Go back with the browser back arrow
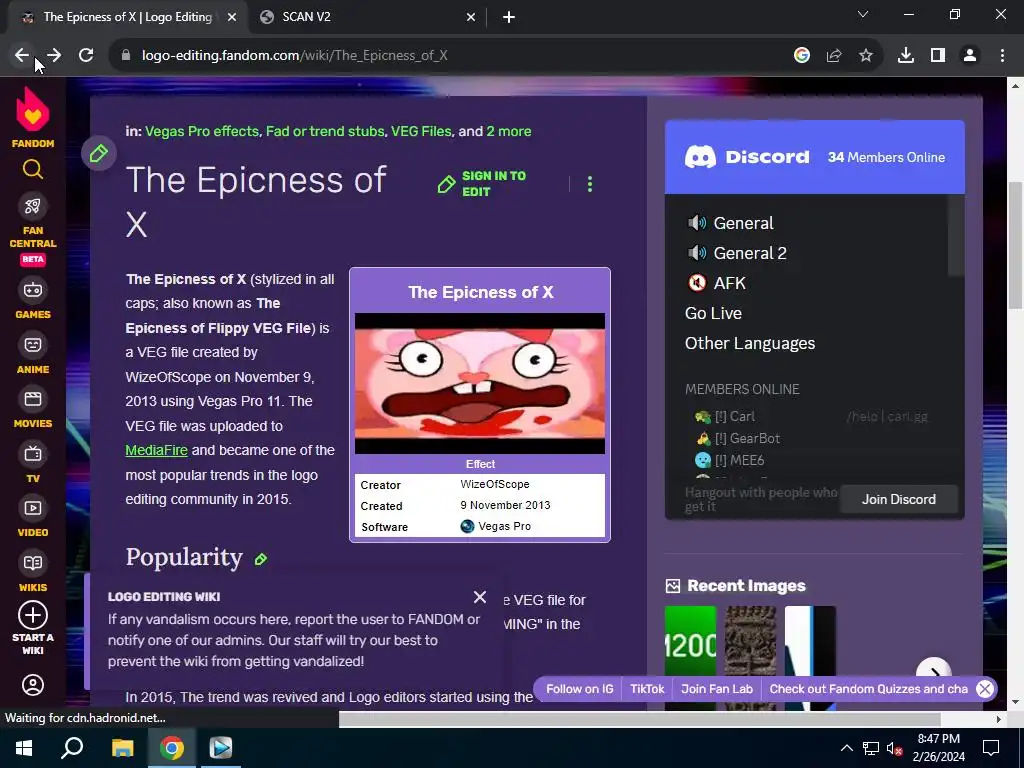Image resolution: width=1024 pixels, height=768 pixels. click(x=22, y=56)
